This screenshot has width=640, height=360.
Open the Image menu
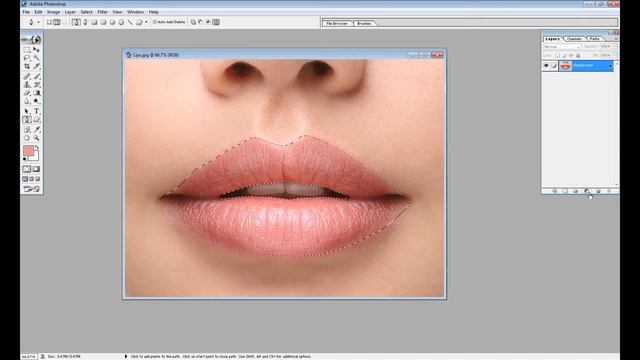click(53, 12)
